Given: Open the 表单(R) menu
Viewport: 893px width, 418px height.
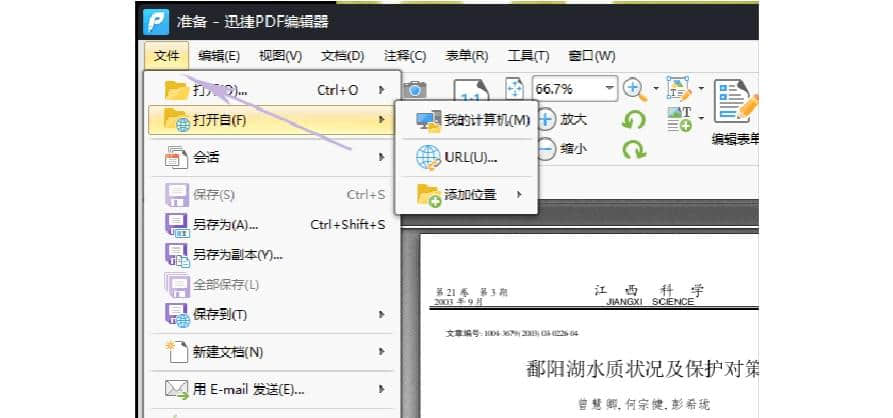Looking at the screenshot, I should tap(467, 56).
